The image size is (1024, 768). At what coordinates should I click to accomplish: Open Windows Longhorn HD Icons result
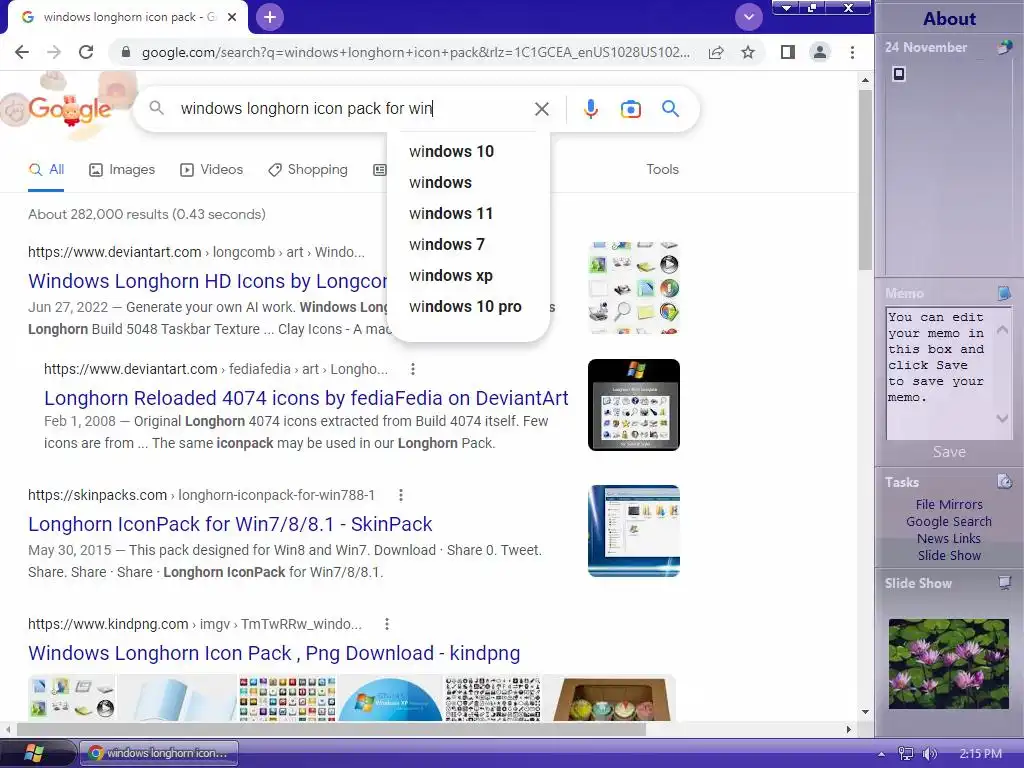208,281
